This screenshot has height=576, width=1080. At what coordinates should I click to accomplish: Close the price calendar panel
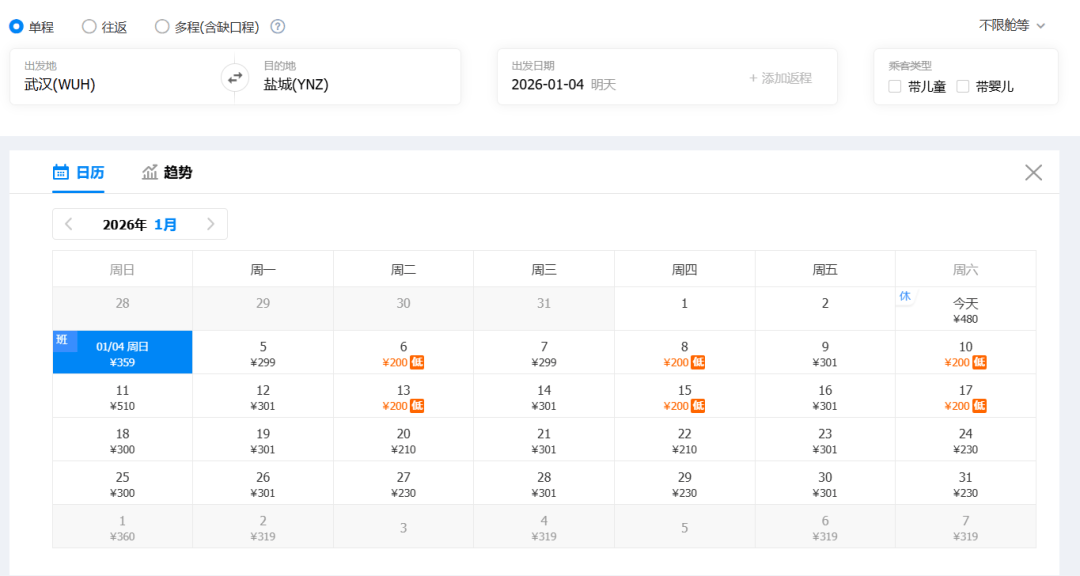click(x=1033, y=172)
